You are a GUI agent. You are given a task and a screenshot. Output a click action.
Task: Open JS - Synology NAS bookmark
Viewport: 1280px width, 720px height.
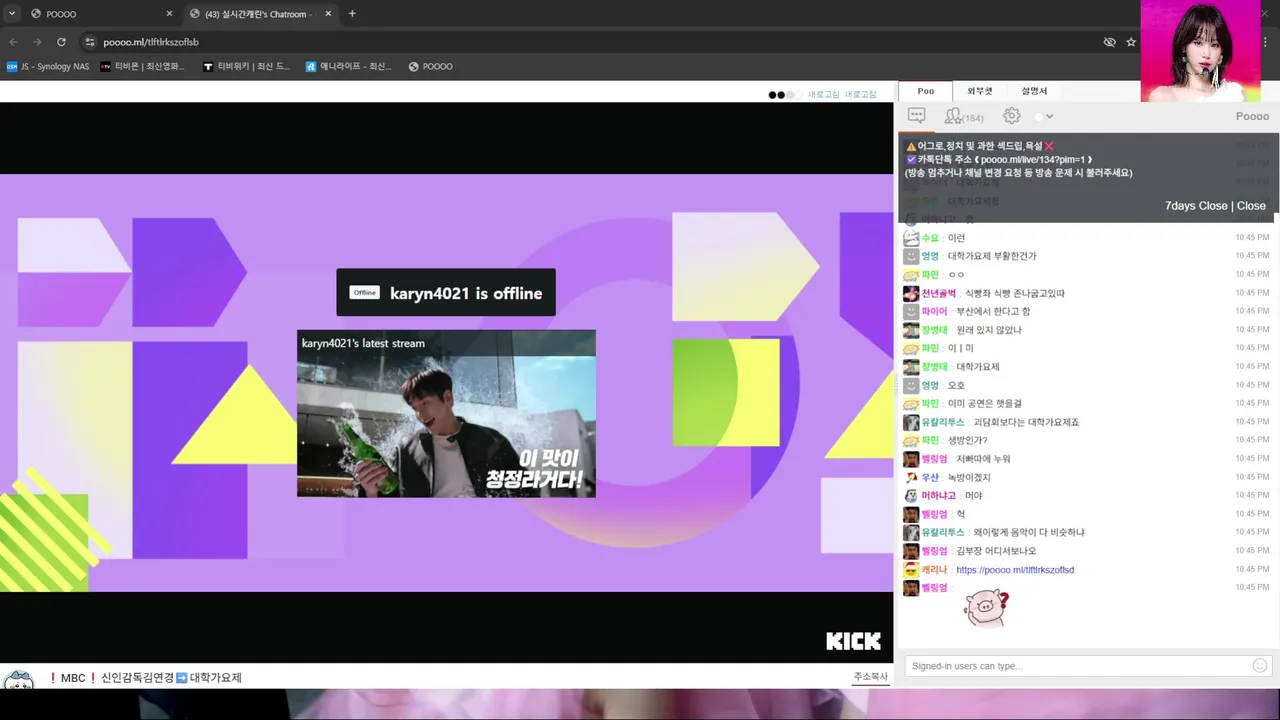click(48, 67)
